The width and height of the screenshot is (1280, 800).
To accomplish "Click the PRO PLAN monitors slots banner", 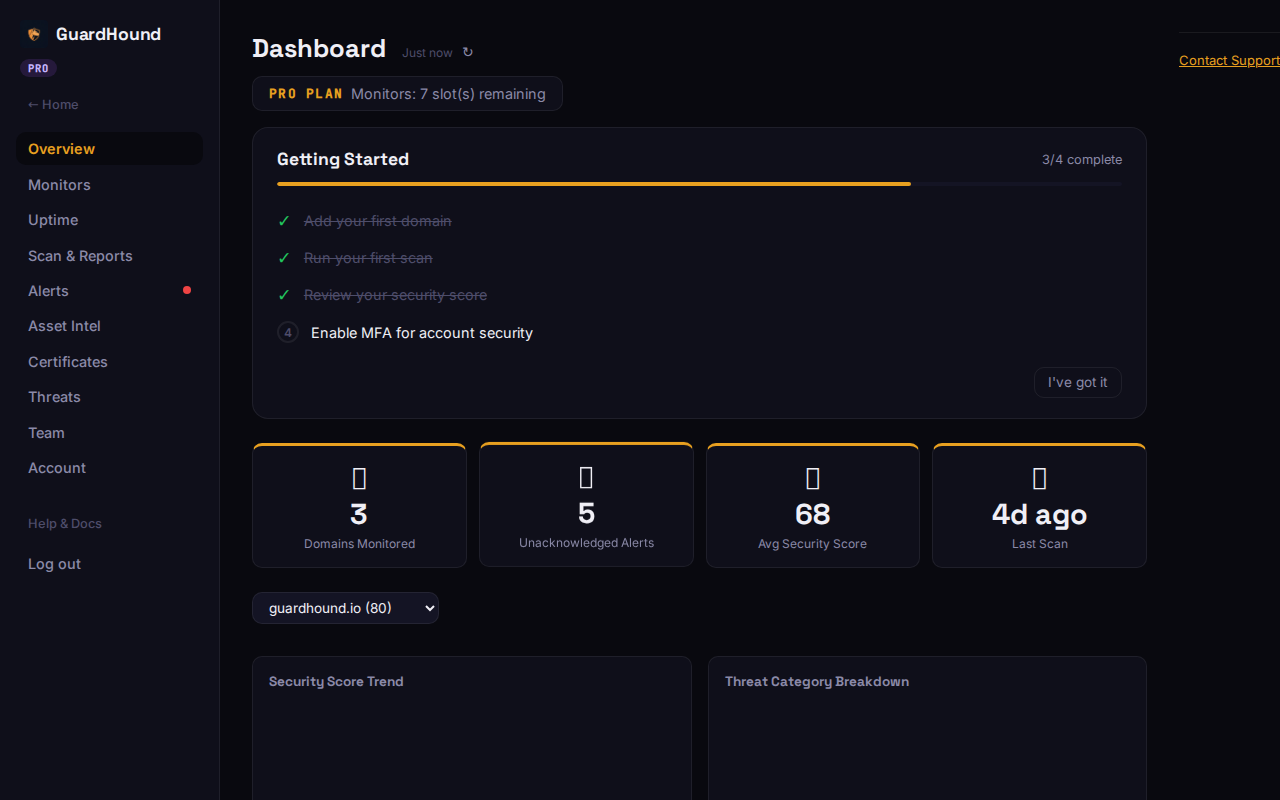I will point(407,94).
